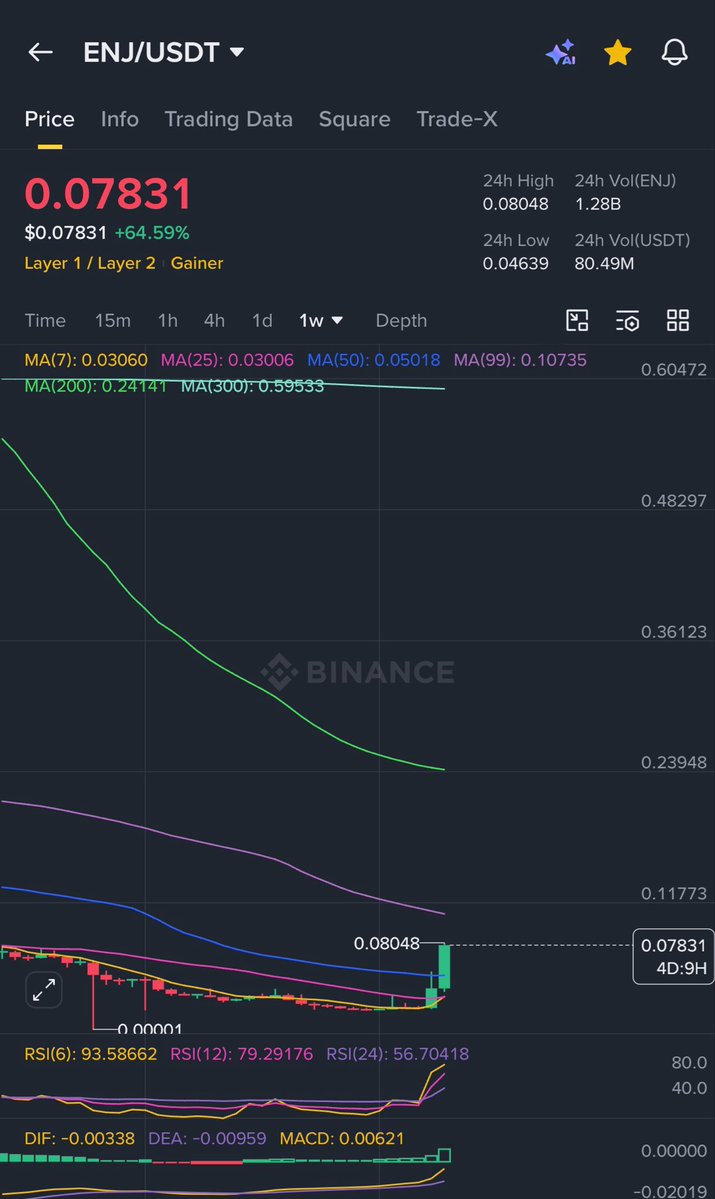Show the Depth chart
The image size is (715, 1199).
tap(401, 320)
